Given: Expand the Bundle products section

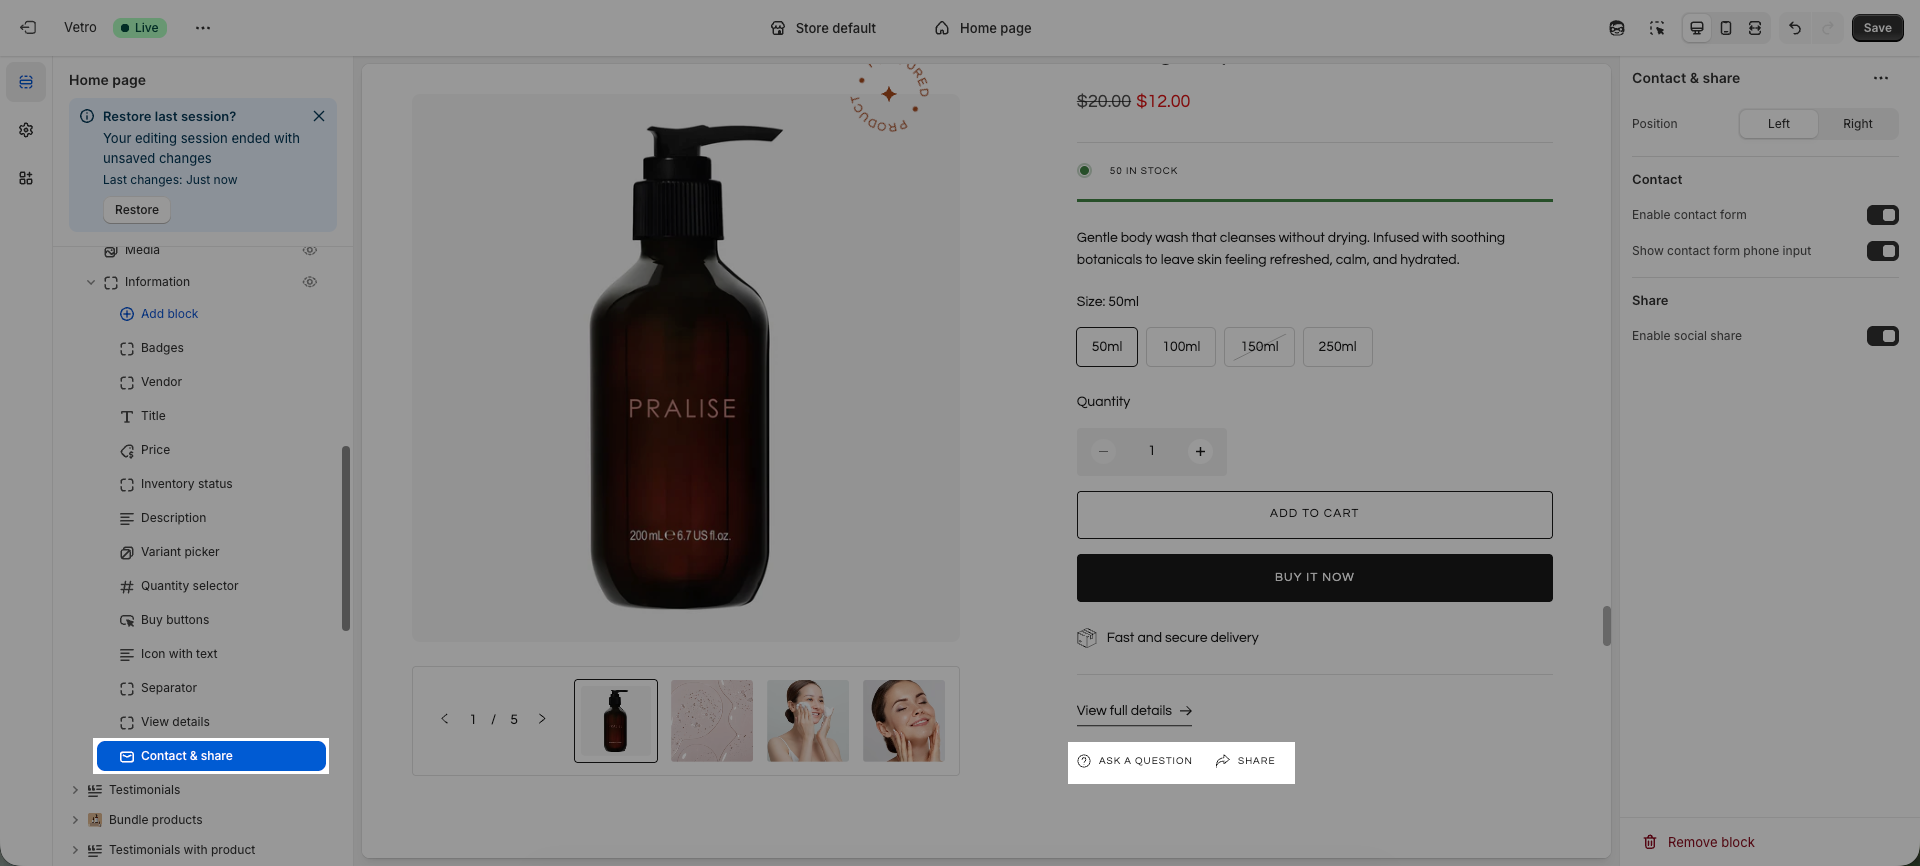Looking at the screenshot, I should [75, 820].
